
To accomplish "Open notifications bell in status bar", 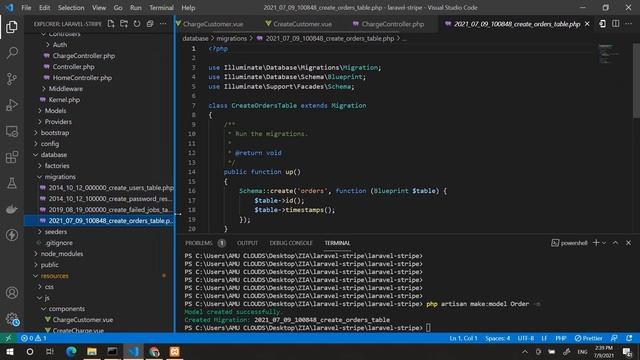I will click(629, 338).
